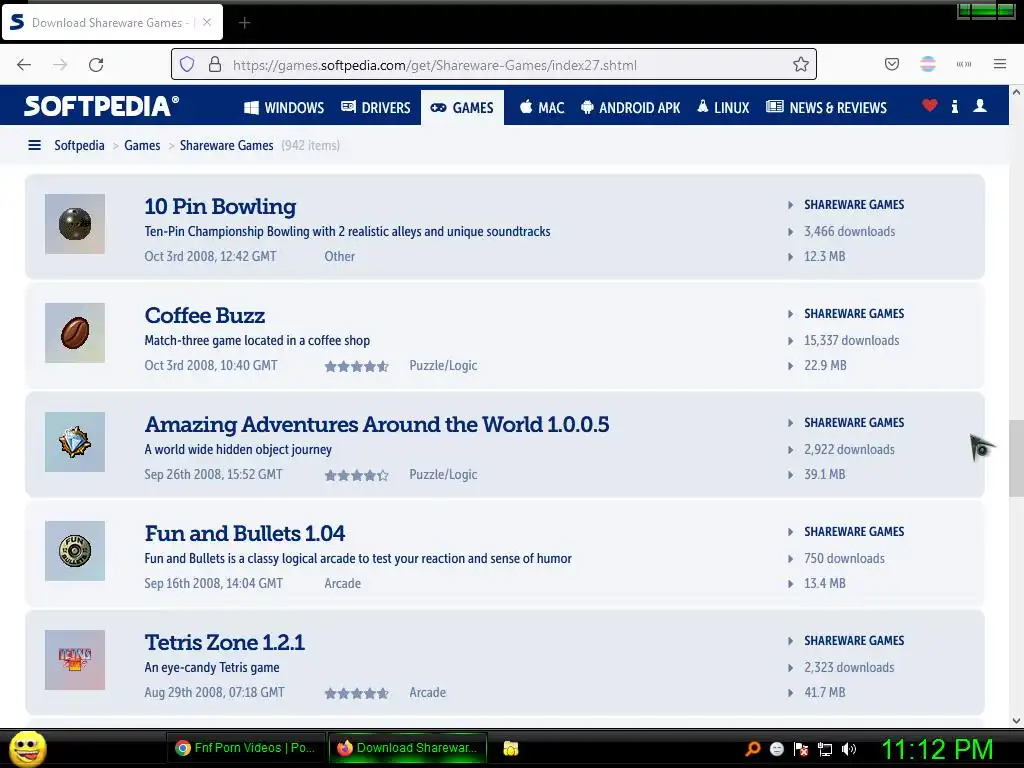Open the Mac section
This screenshot has height=768, width=1024.
click(542, 108)
